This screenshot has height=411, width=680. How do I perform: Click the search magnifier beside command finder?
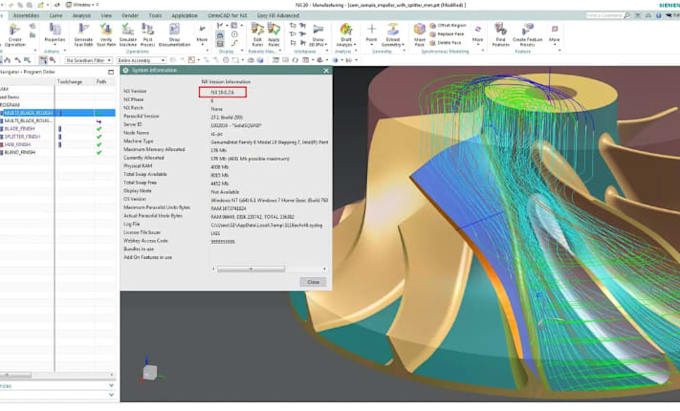pos(627,16)
